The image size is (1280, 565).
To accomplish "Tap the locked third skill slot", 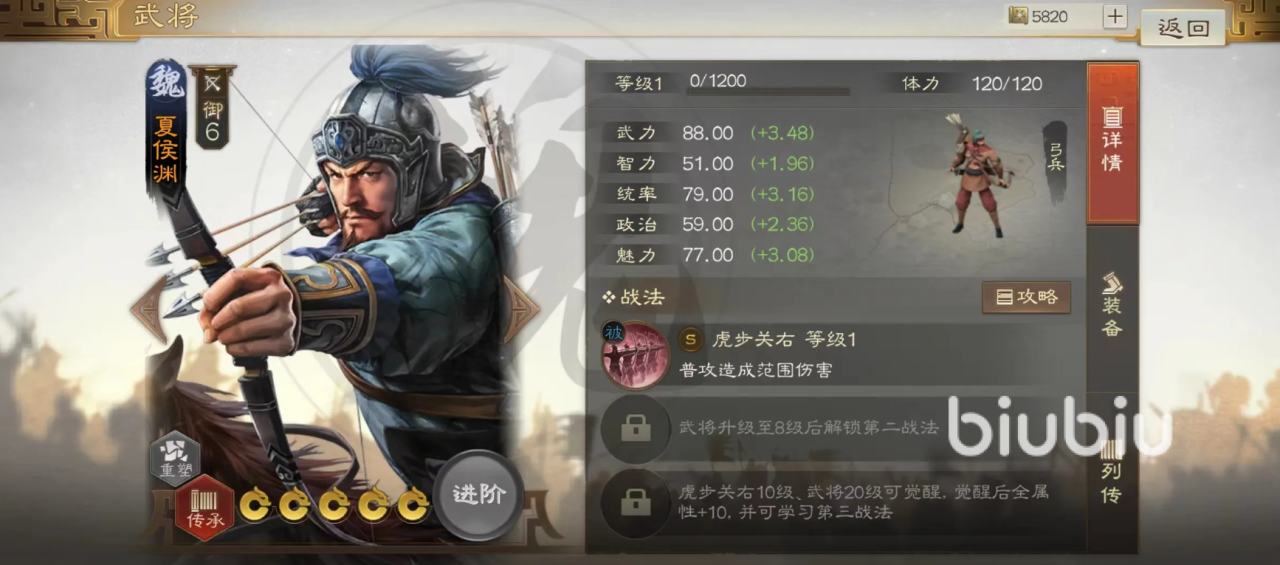I will [635, 502].
